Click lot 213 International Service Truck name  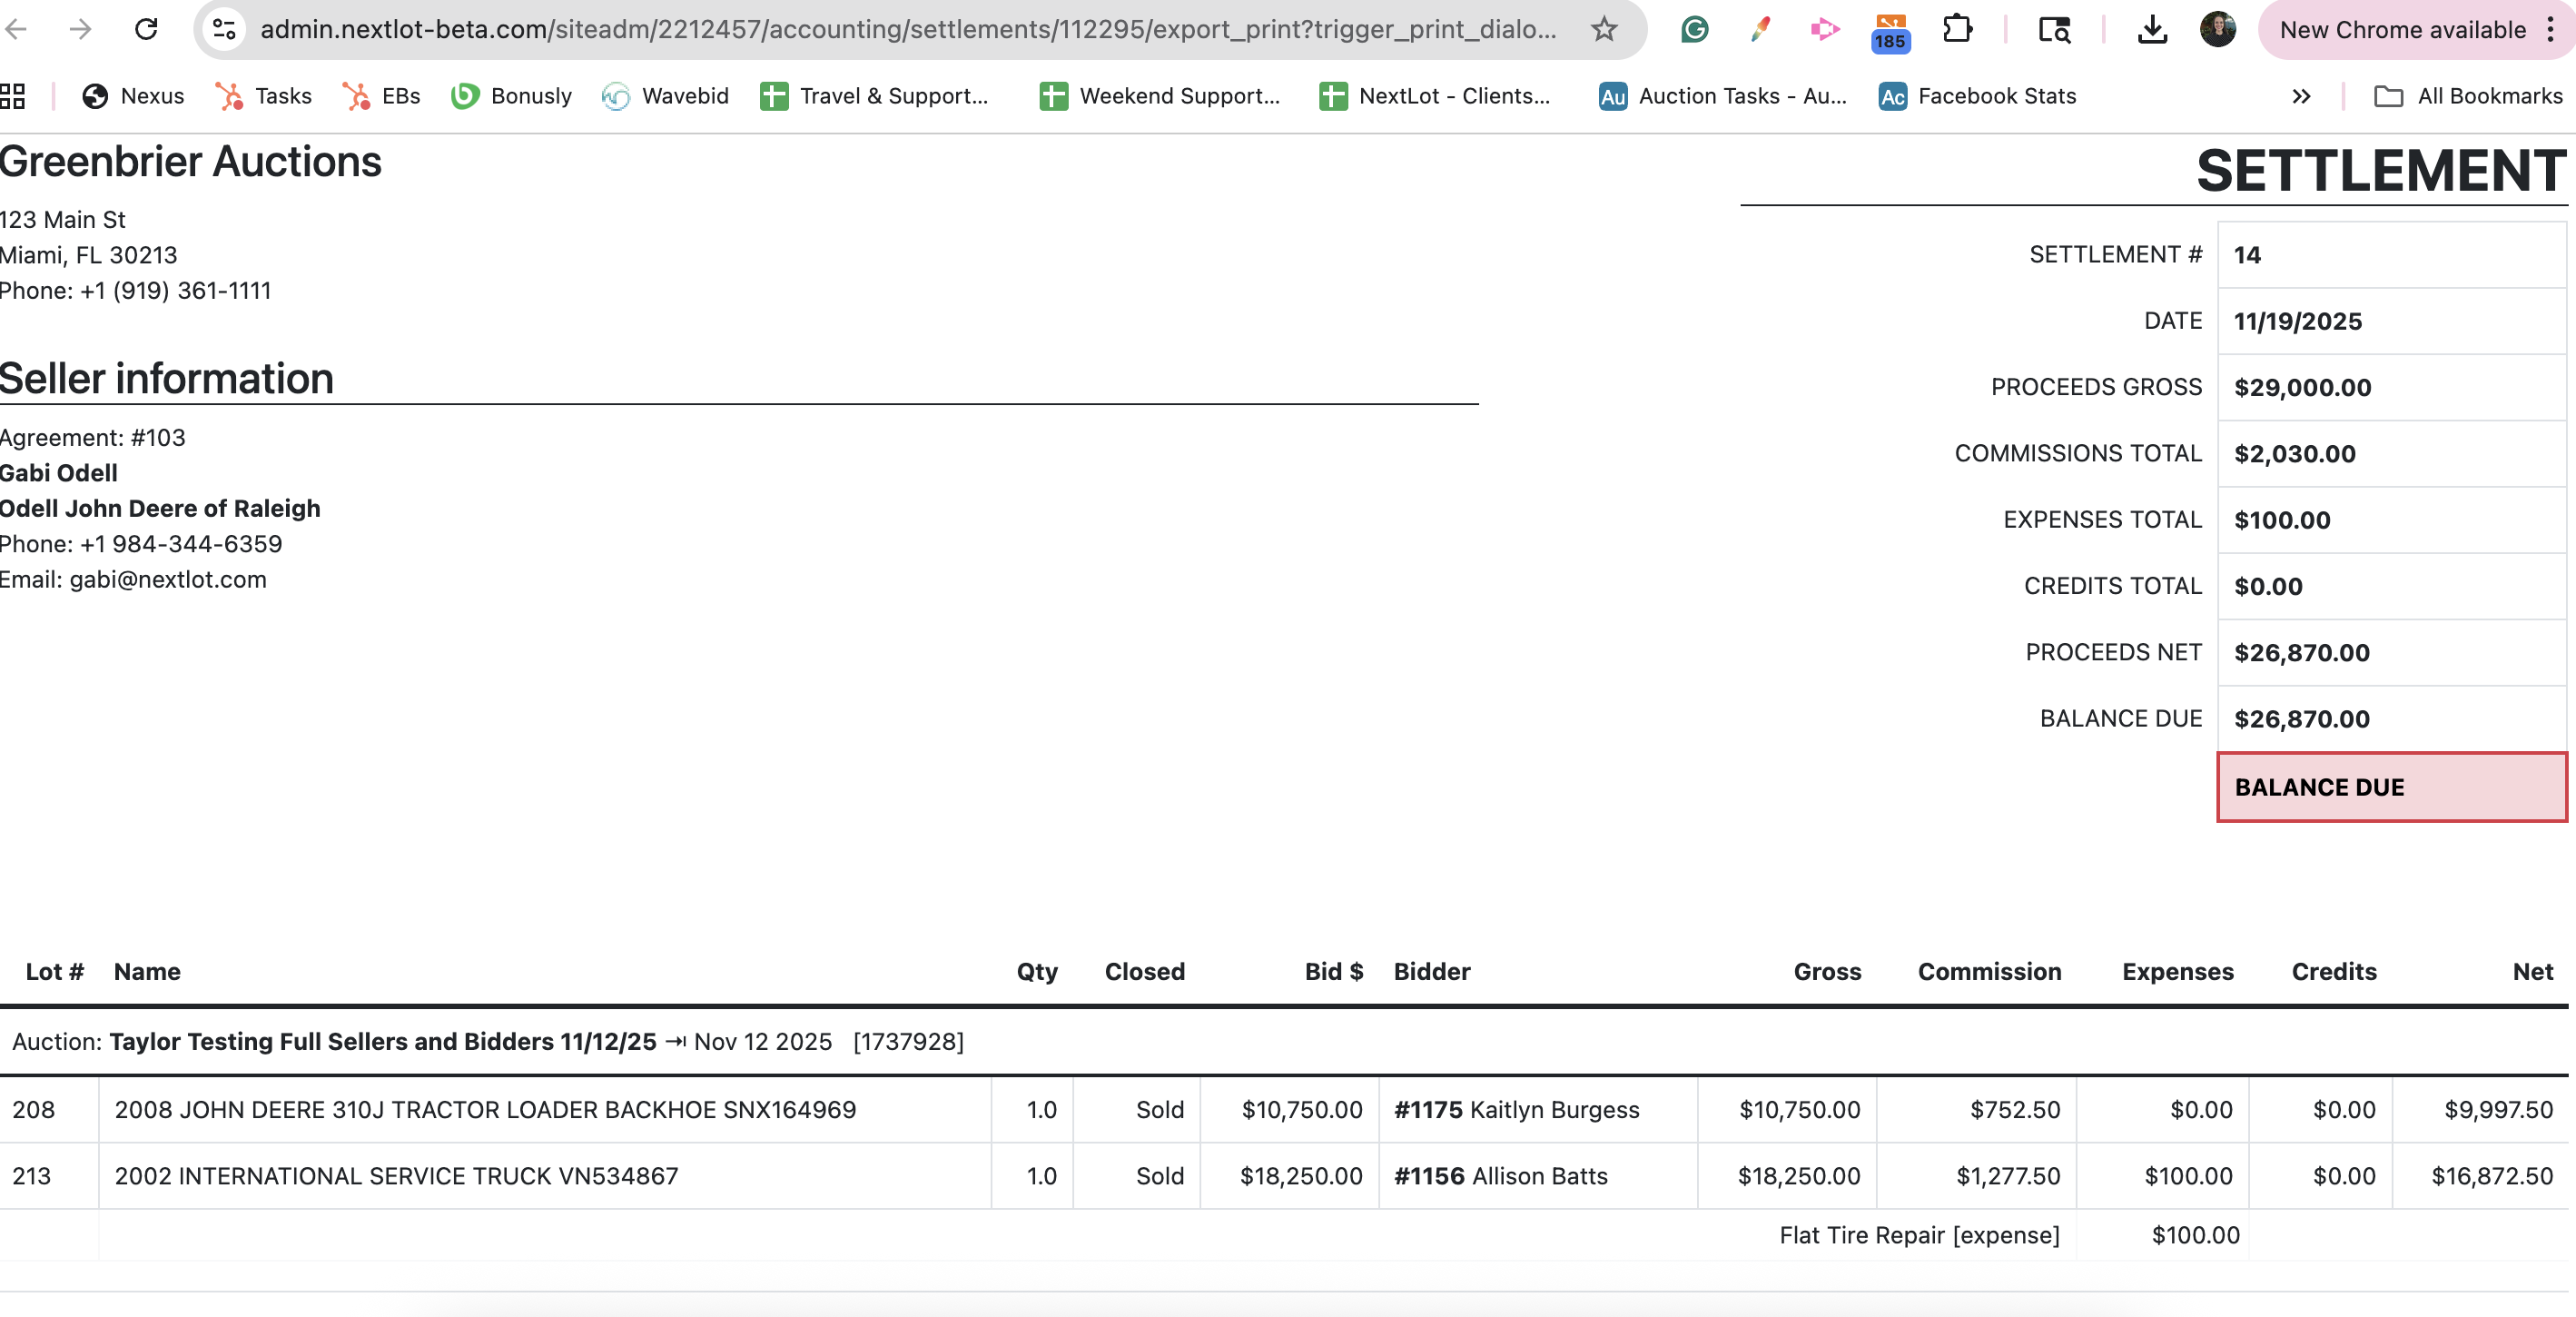pyautogui.click(x=396, y=1176)
